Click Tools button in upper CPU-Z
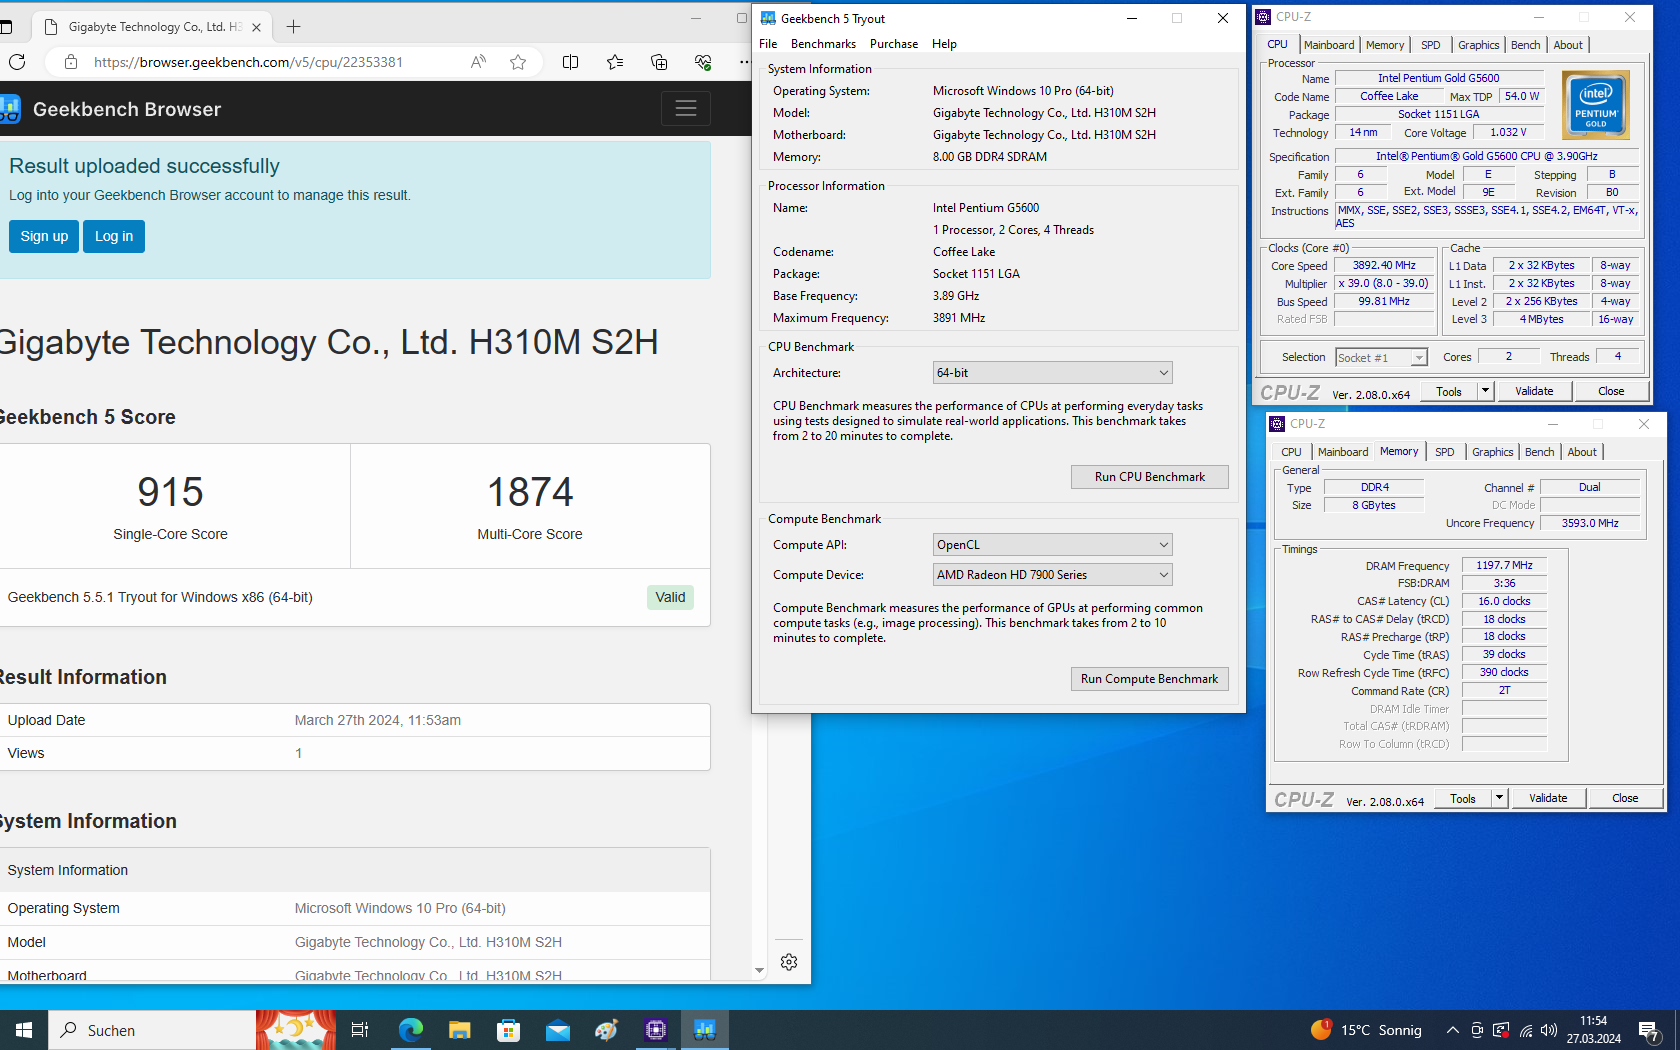 pos(1449,391)
